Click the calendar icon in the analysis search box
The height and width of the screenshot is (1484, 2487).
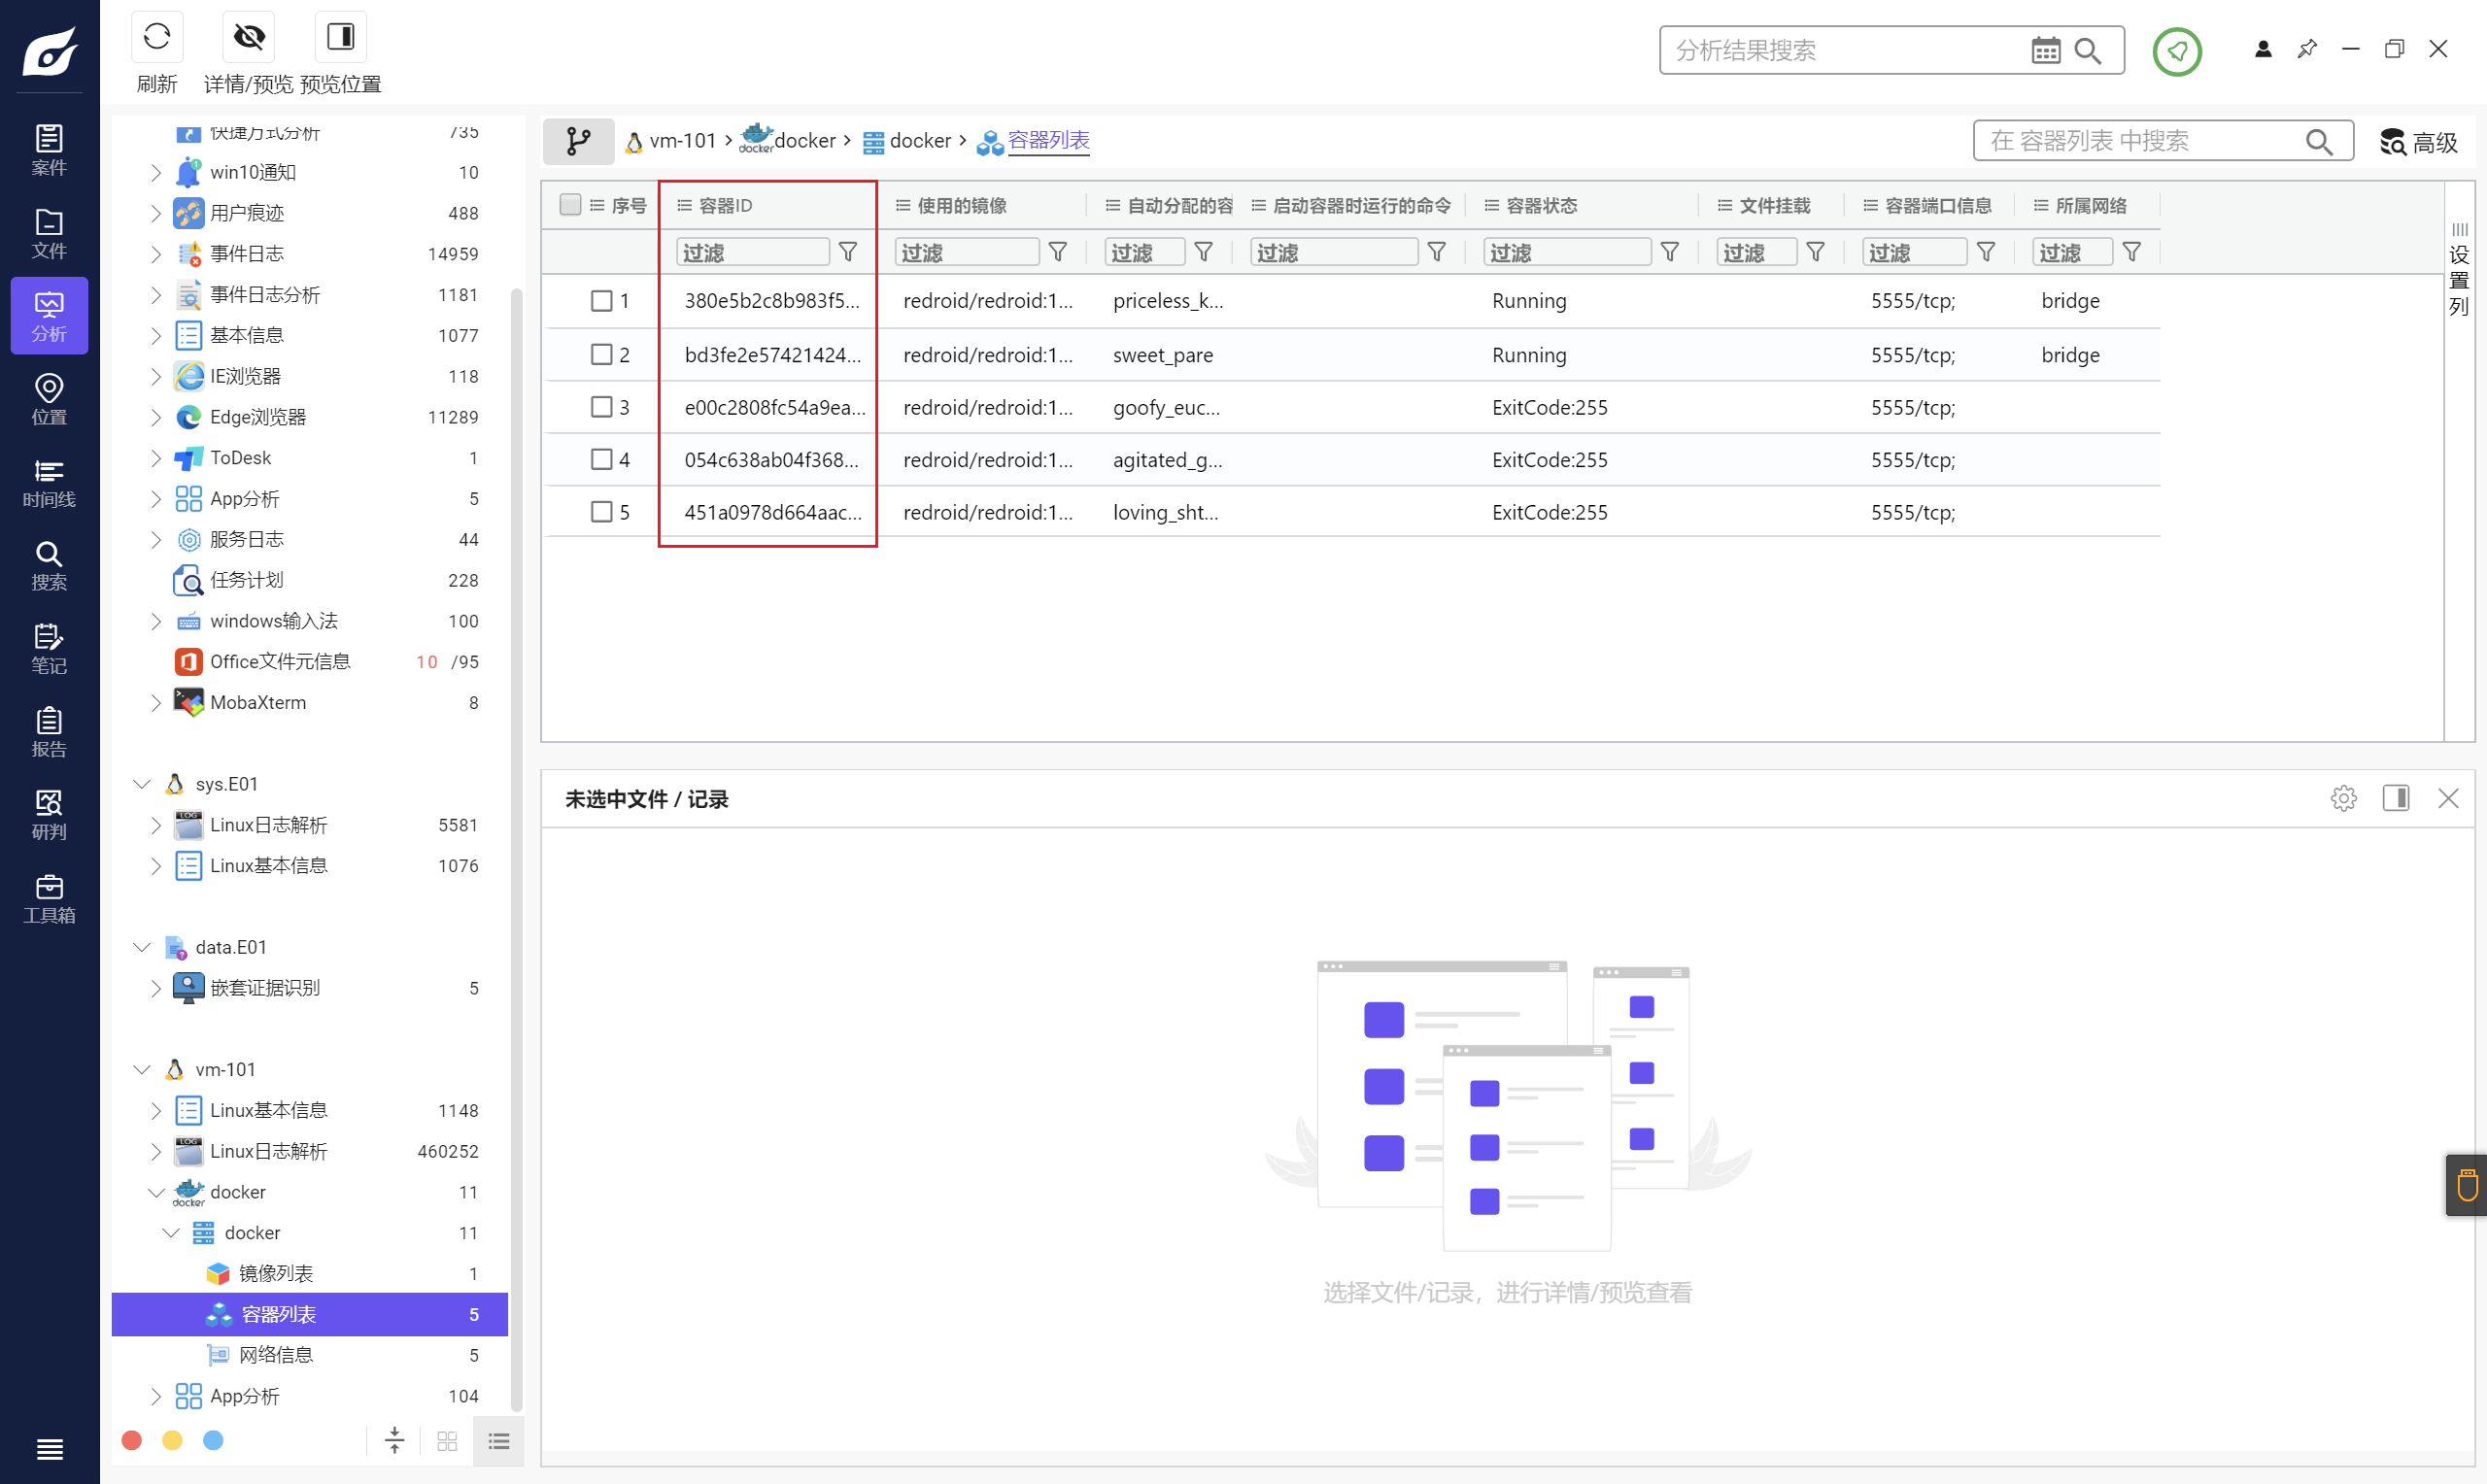(2045, 50)
